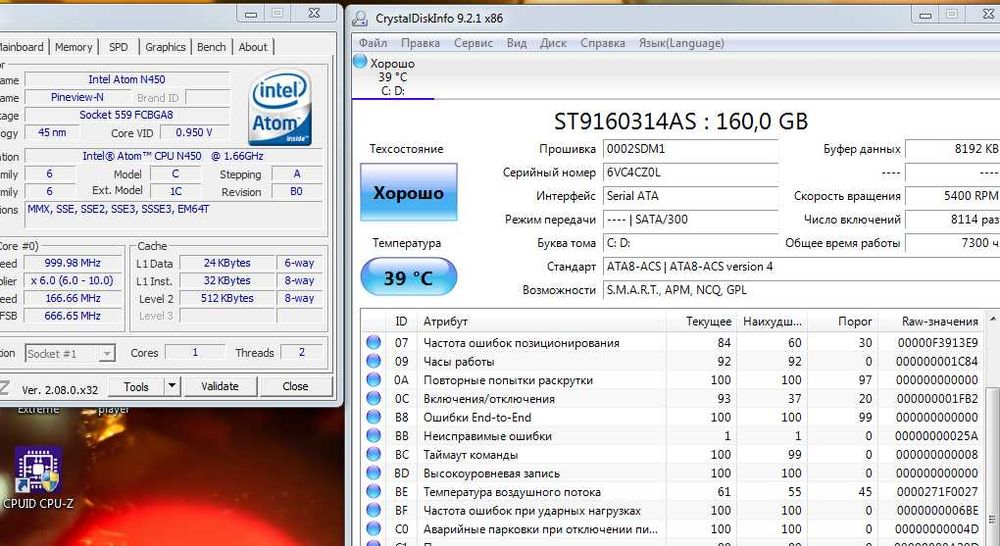Screen dimensions: 1000x546
Task: Click the status orb for attribute 0C
Action: pos(373,399)
